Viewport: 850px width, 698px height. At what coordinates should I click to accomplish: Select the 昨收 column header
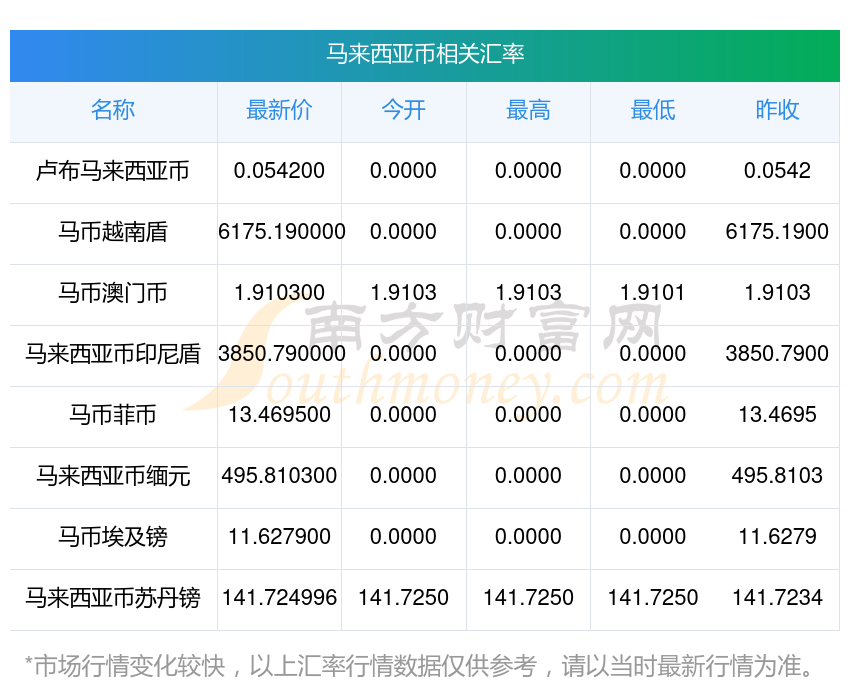tap(777, 110)
